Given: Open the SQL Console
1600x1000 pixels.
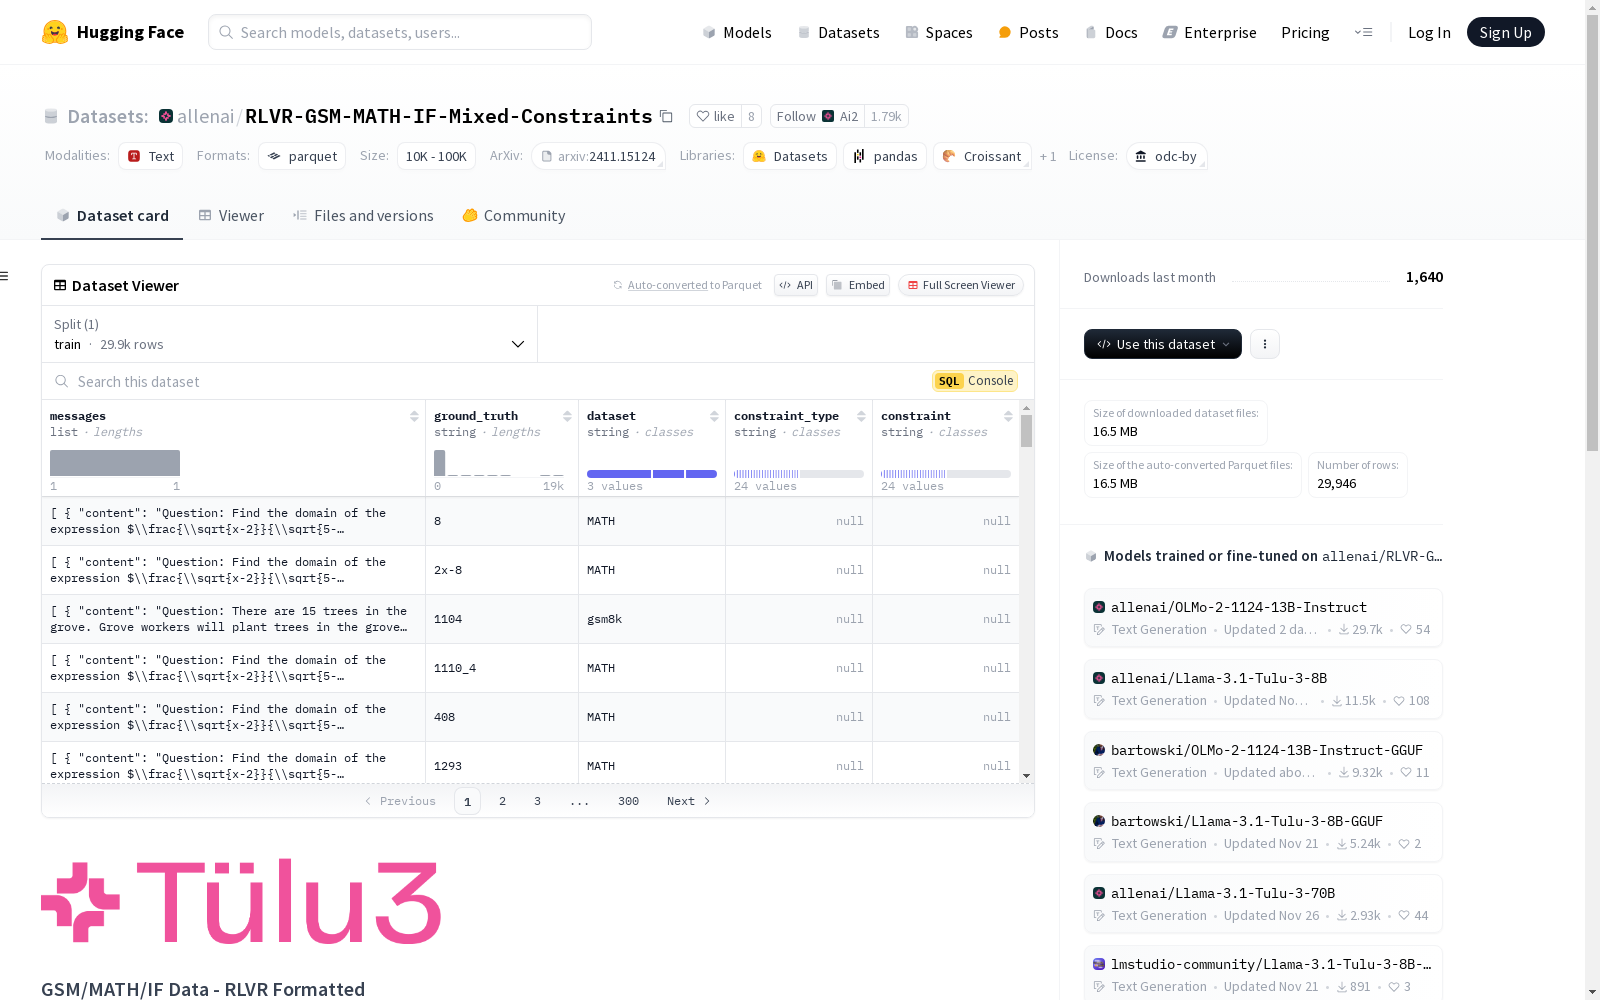Looking at the screenshot, I should point(975,381).
